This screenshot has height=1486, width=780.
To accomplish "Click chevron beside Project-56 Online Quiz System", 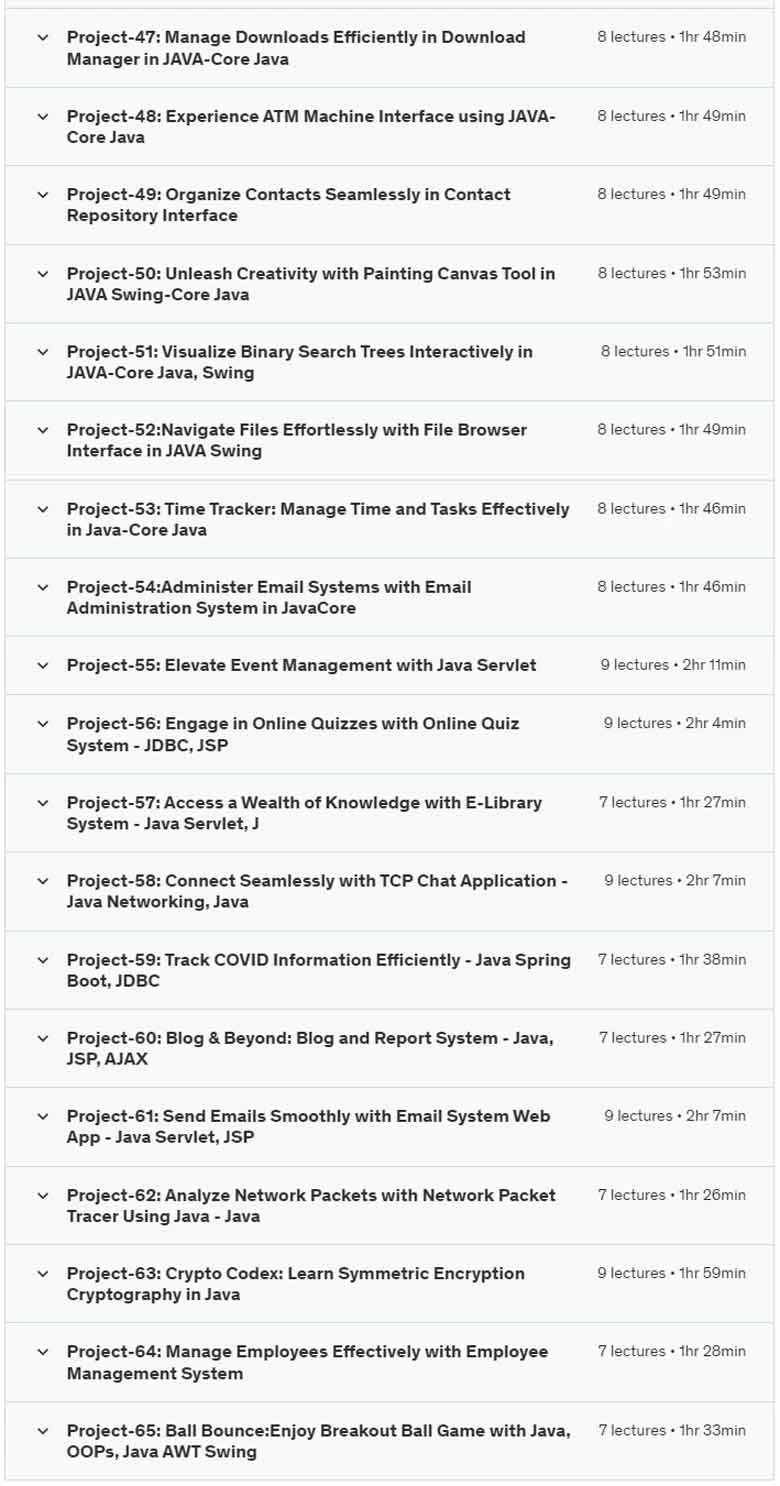I will [x=42, y=723].
